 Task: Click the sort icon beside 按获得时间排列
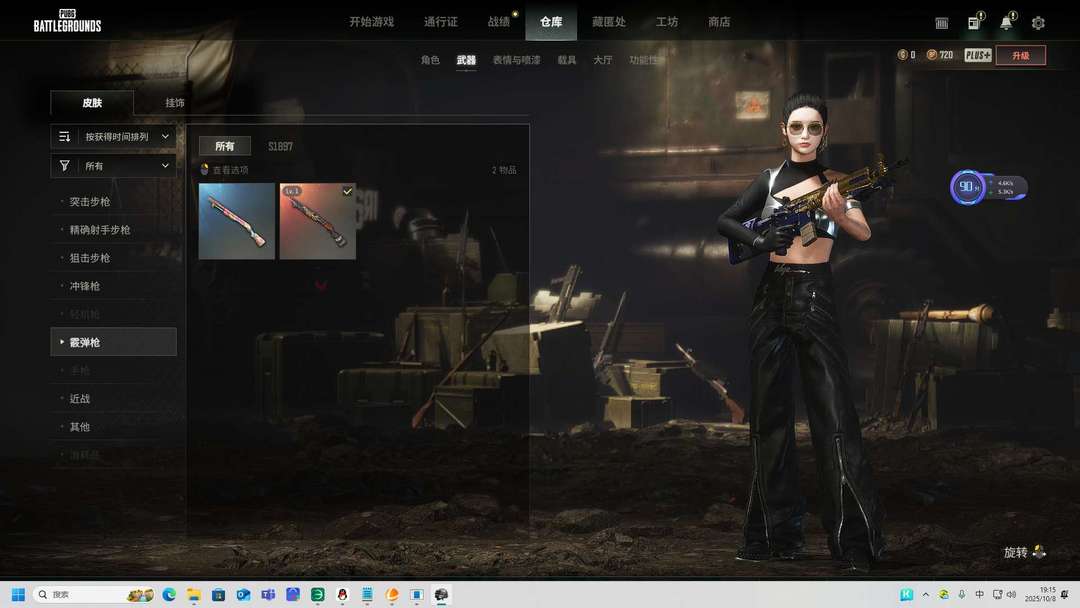click(x=64, y=136)
